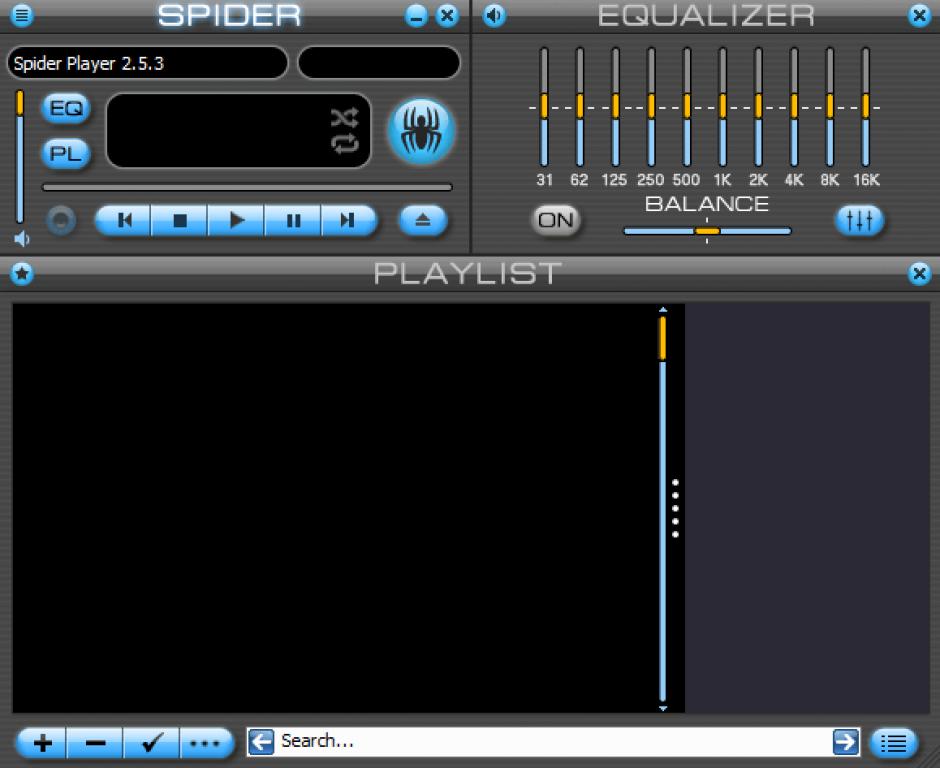Image resolution: width=940 pixels, height=768 pixels.
Task: Click the 500 Hz equalizer band slider
Action: coord(687,107)
